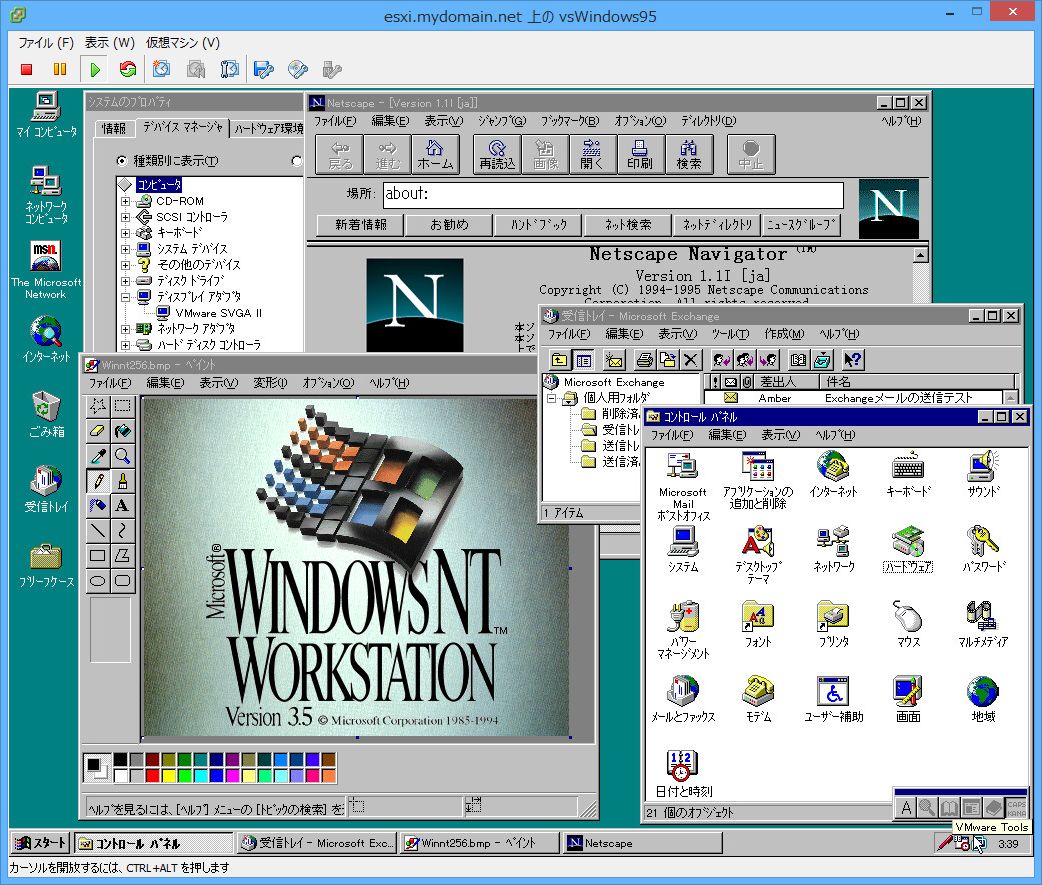
Task: Select the second view radio button in Device Manager
Action: [297, 161]
